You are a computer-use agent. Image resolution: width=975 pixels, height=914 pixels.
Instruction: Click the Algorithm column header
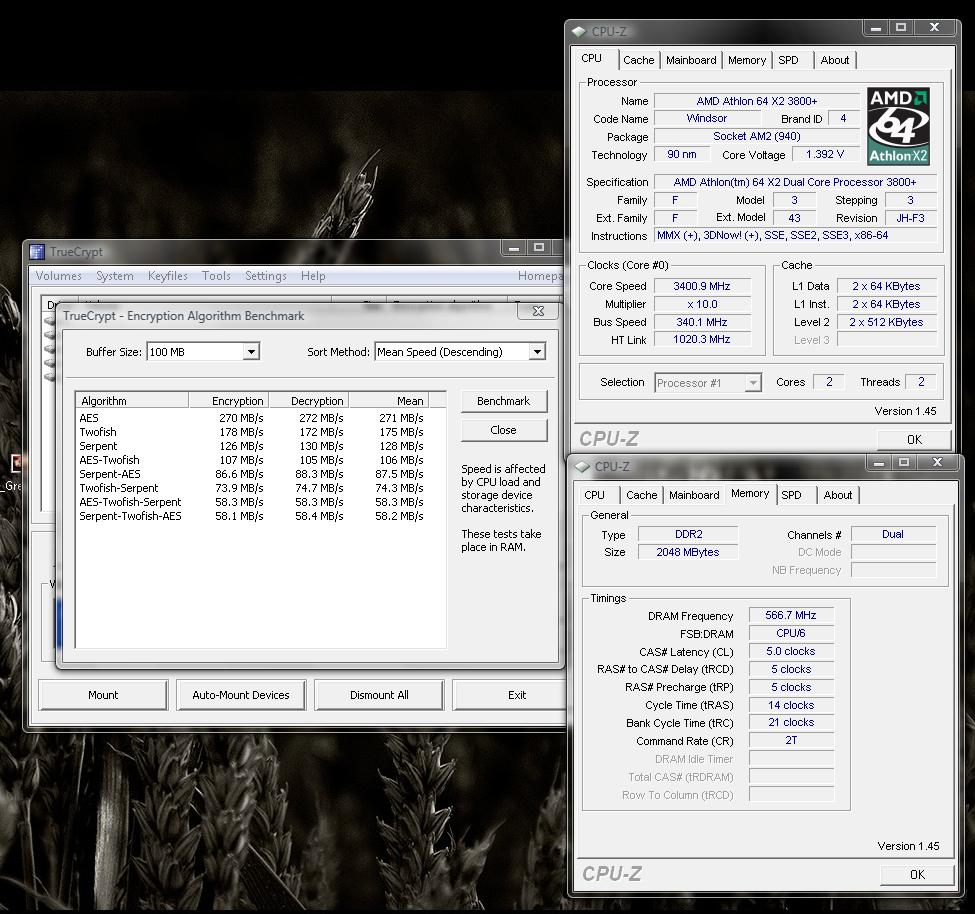pos(132,401)
